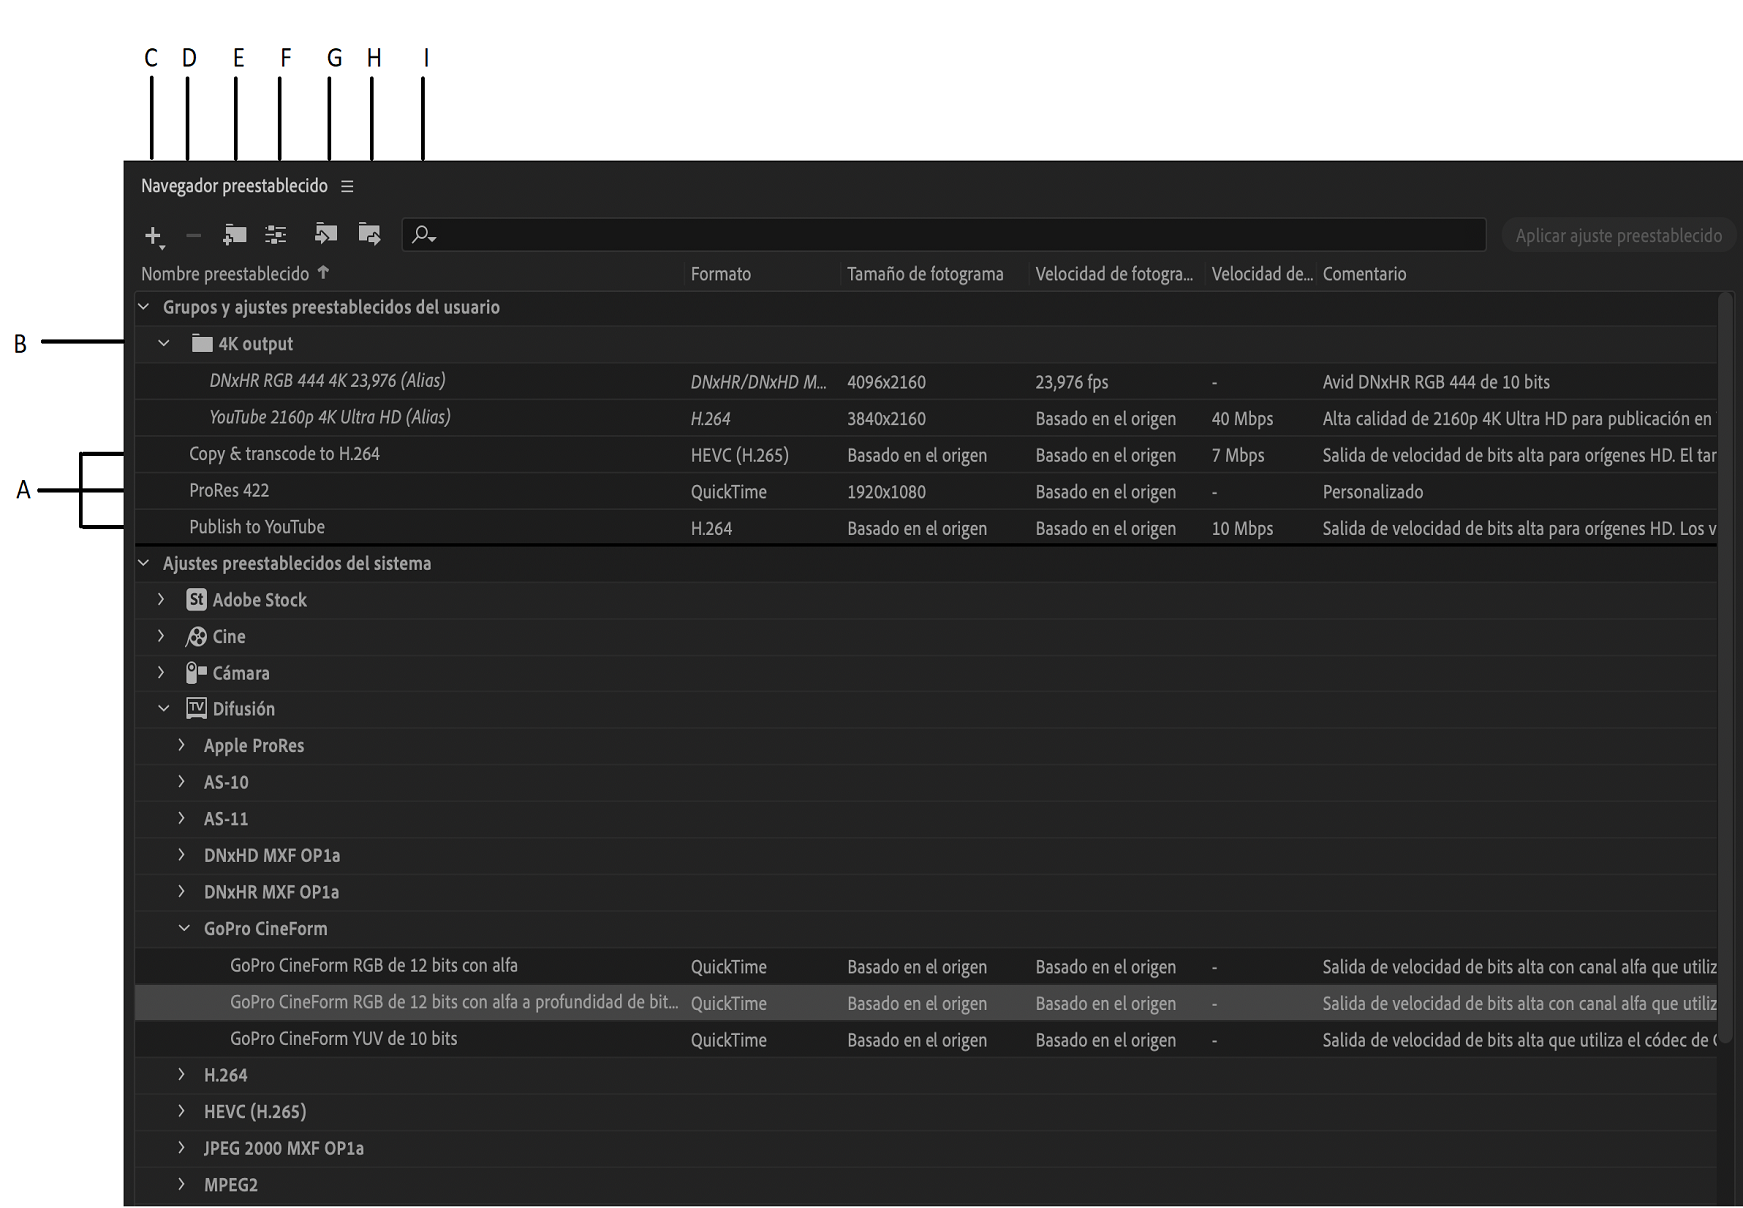The image size is (1743, 1208).
Task: Collapse the GoPro CineForm folder
Action: pyautogui.click(x=183, y=929)
